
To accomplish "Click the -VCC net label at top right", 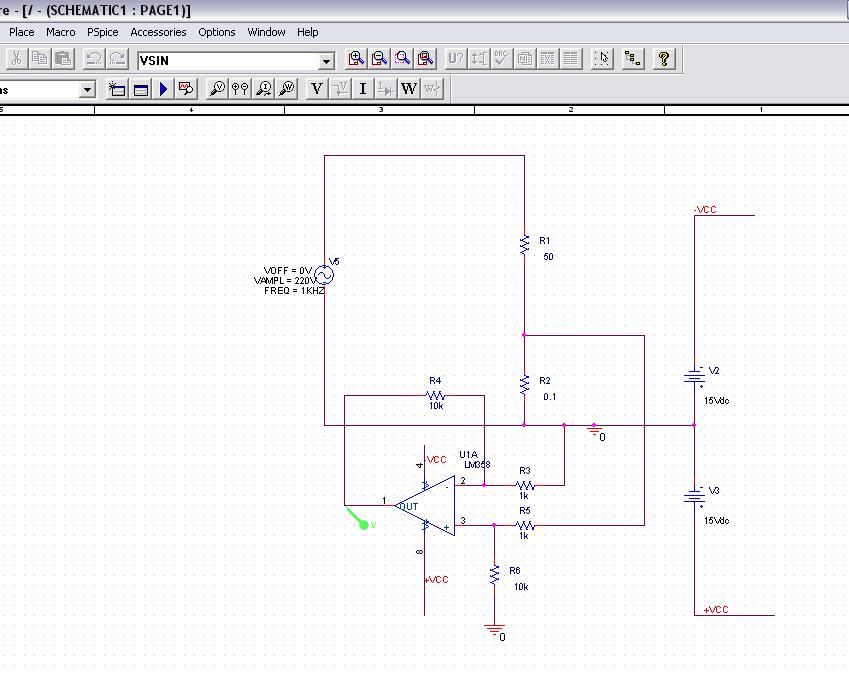I will pyautogui.click(x=705, y=209).
